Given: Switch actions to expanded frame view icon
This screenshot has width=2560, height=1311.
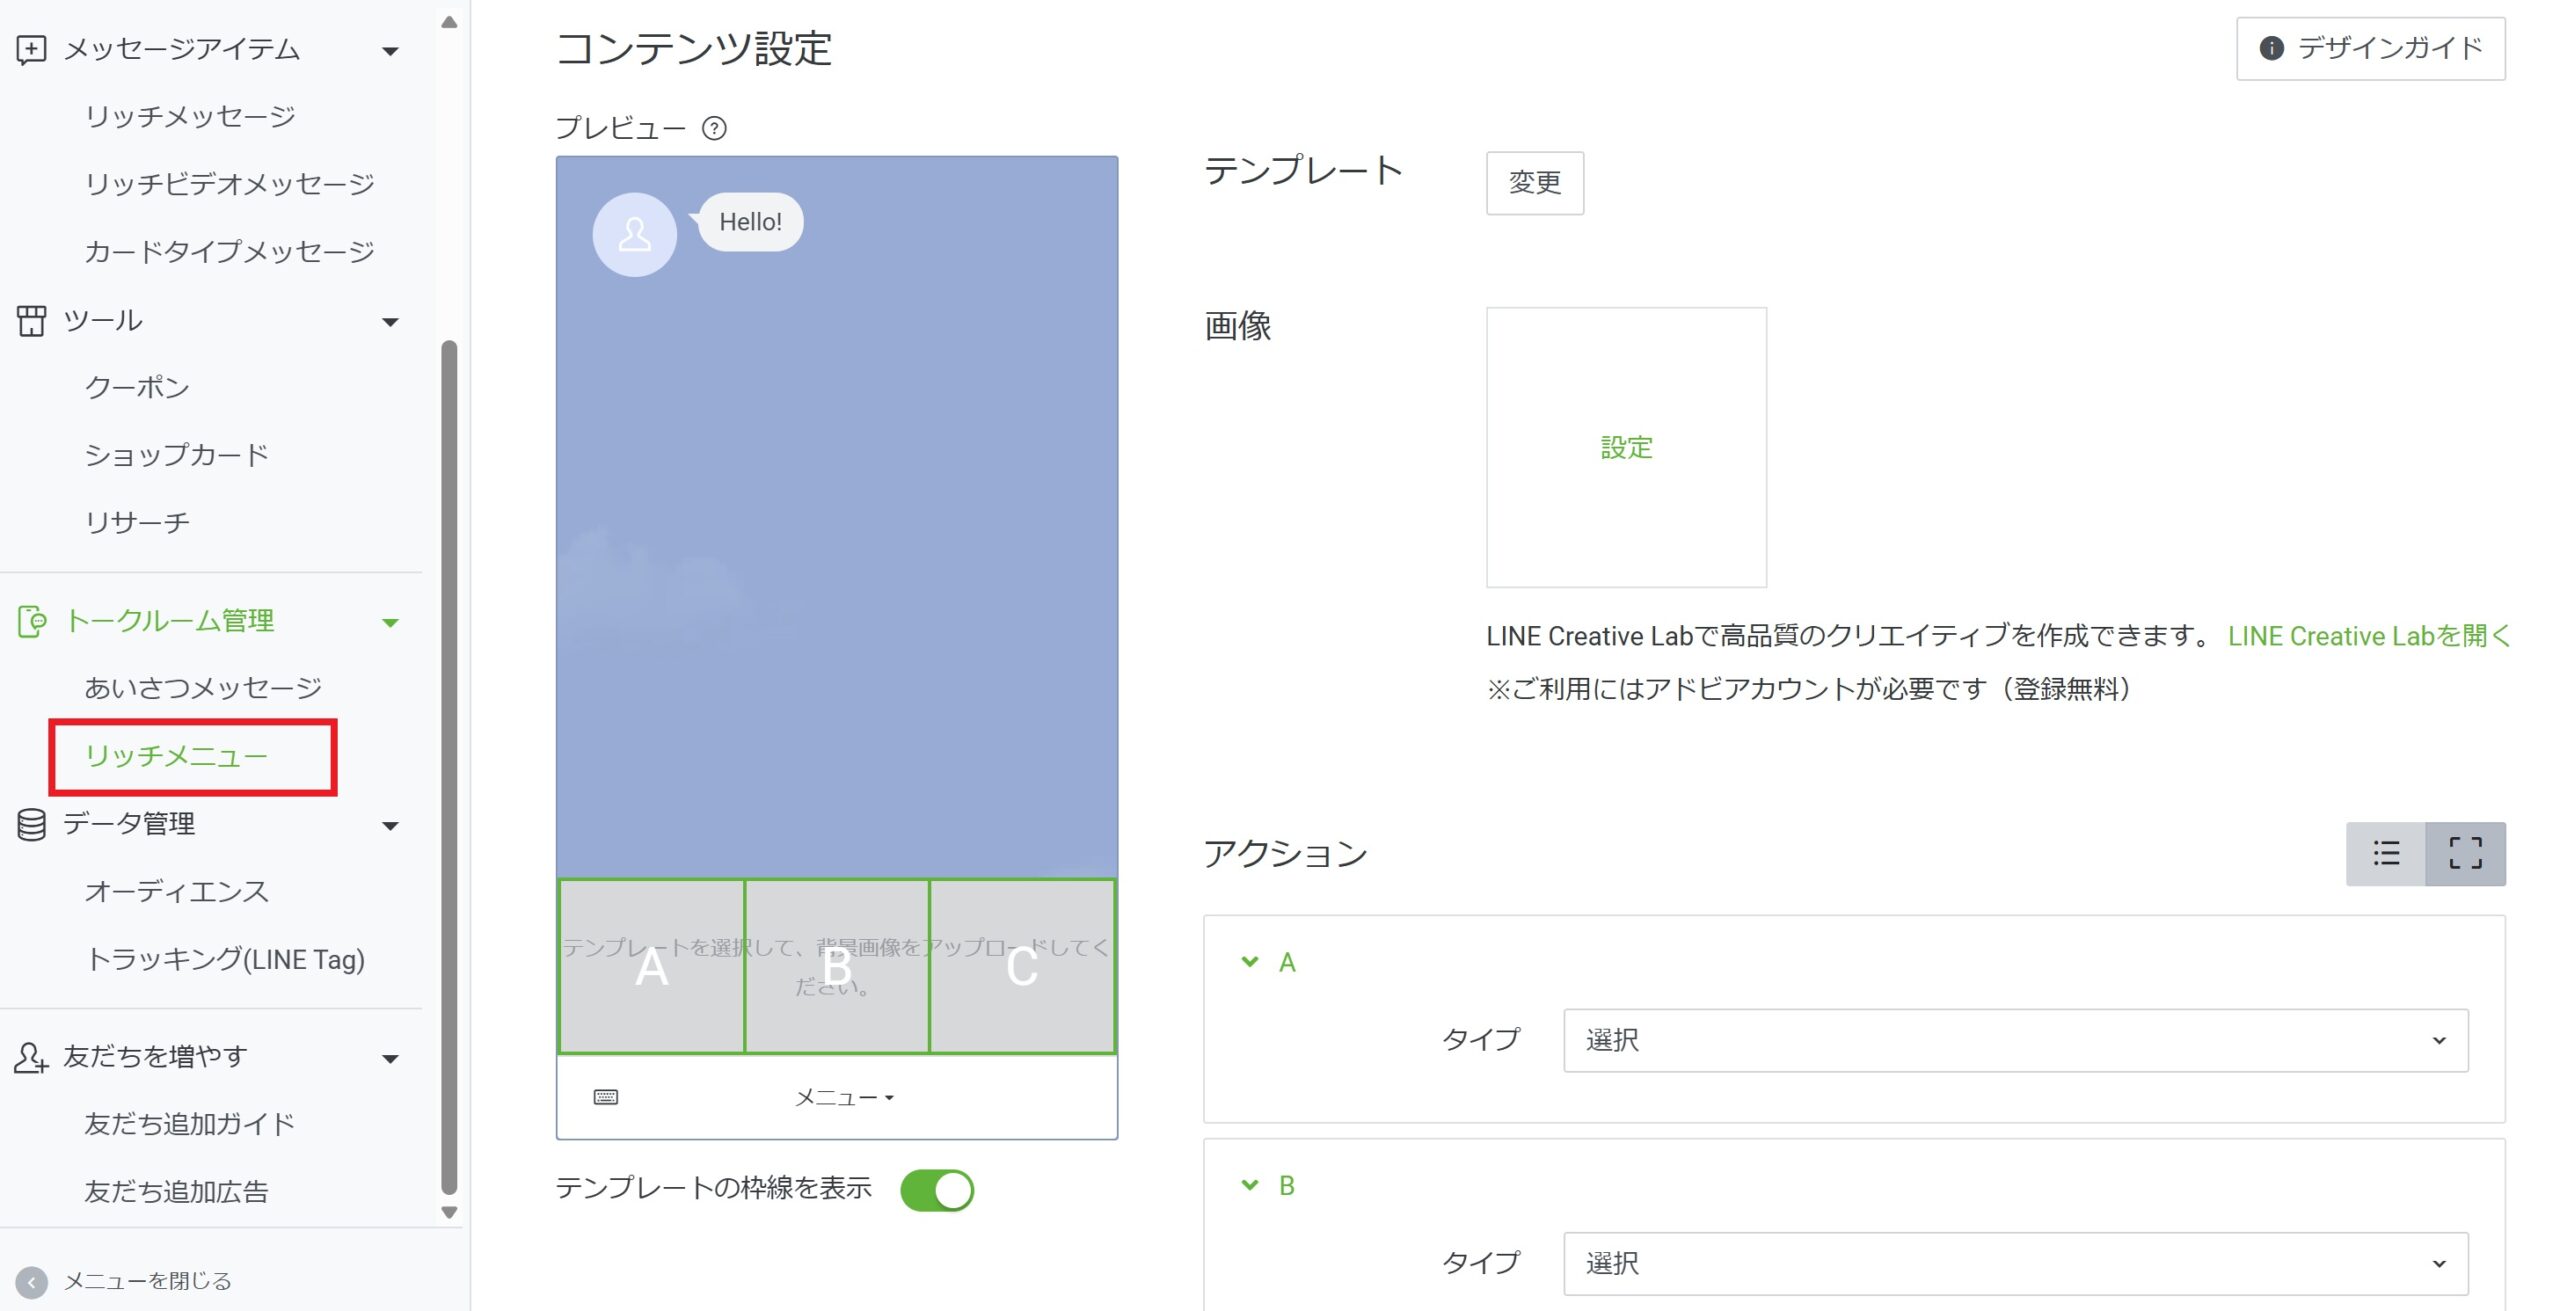Looking at the screenshot, I should tap(2465, 853).
